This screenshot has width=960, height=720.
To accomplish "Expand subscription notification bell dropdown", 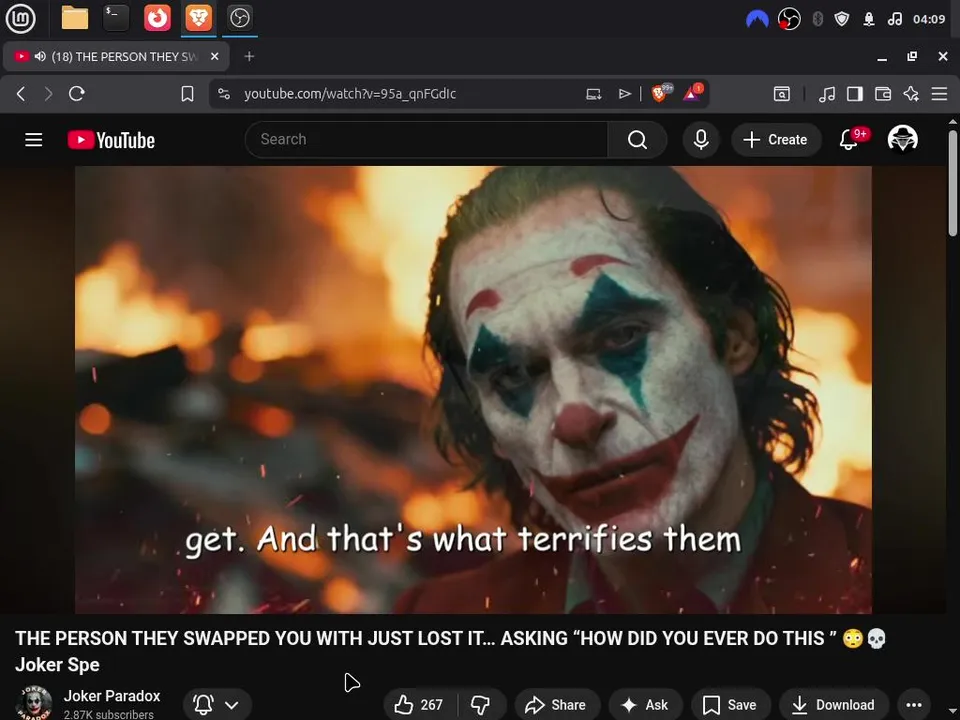I will click(x=217, y=705).
